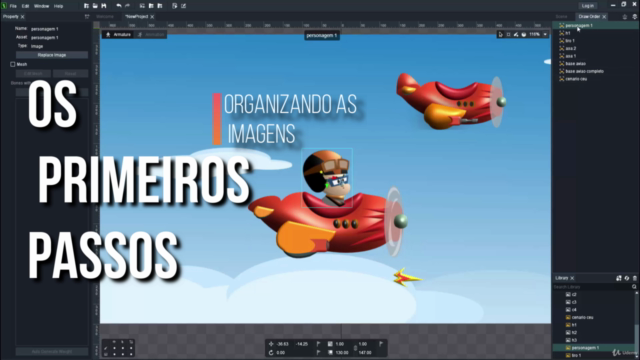Screen dimensions: 640x360
Task: Select bro 1 in Draw Order list
Action: coord(595,41)
